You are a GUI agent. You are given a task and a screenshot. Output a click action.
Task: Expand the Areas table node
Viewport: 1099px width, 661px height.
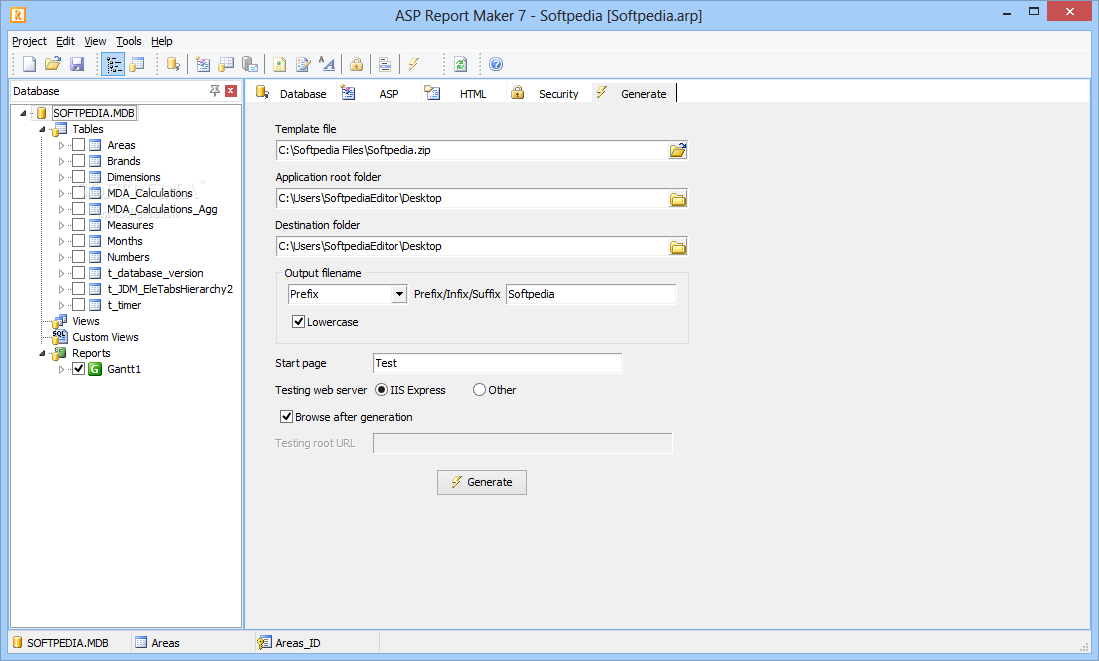click(61, 145)
